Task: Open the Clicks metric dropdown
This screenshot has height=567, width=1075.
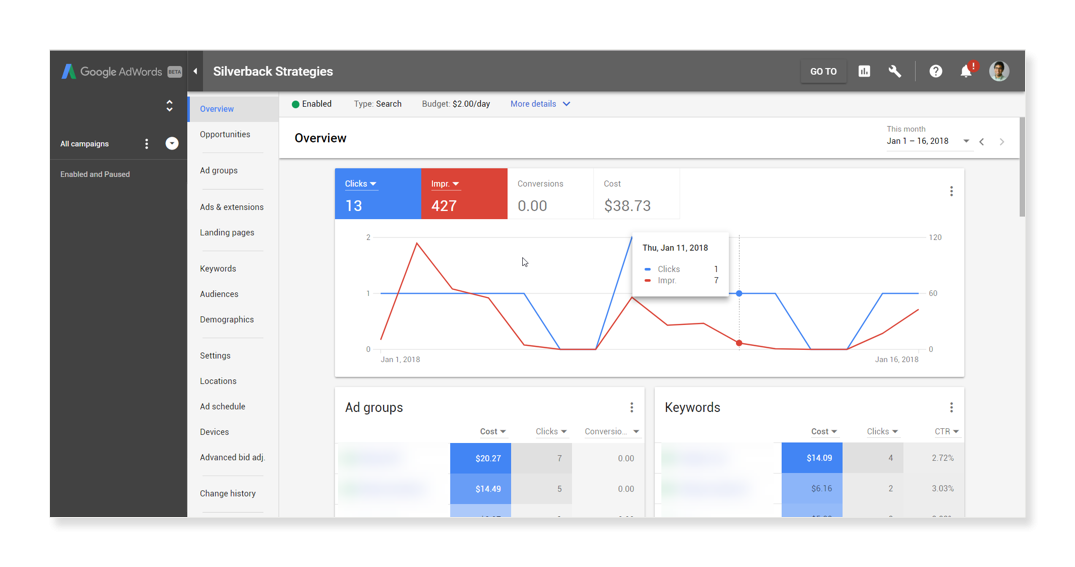Action: pyautogui.click(x=361, y=184)
